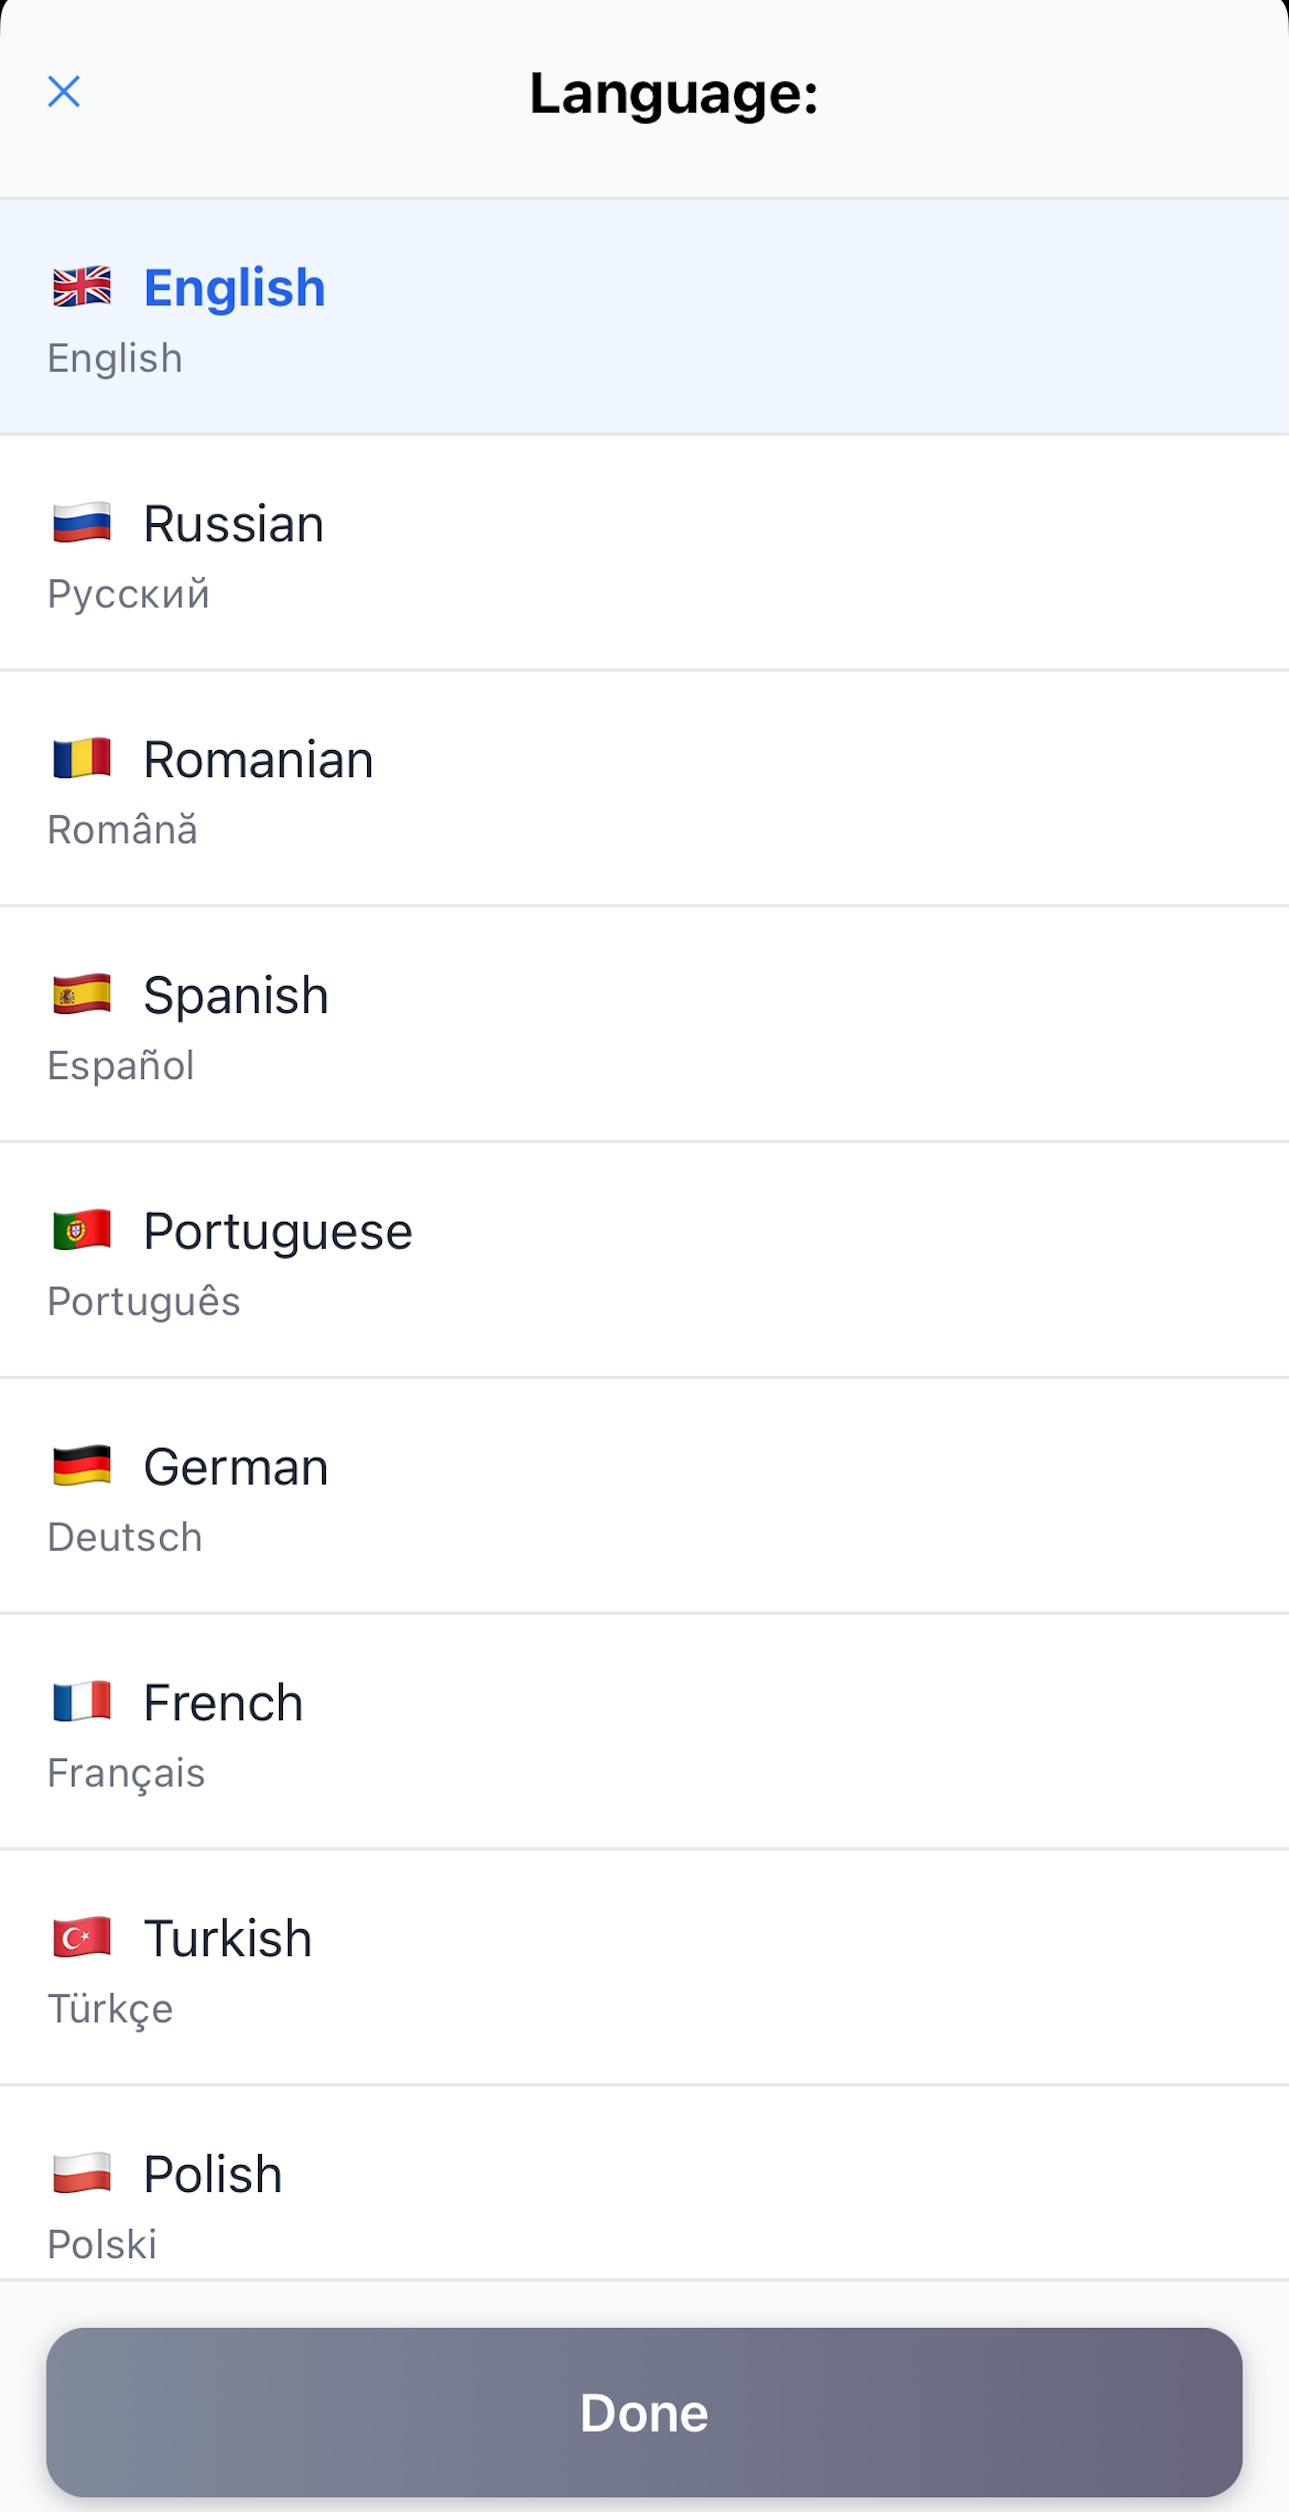The width and height of the screenshot is (1289, 2512).
Task: Tap the Spanish flag icon
Action: point(82,995)
